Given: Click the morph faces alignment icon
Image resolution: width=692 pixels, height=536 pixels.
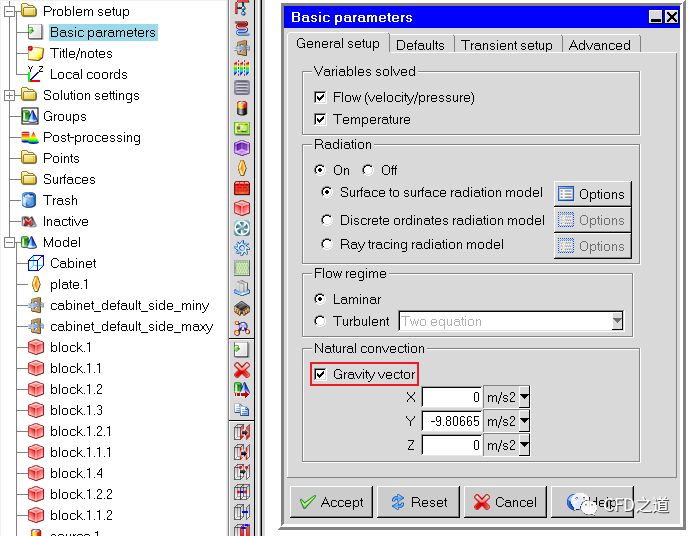Looking at the screenshot, I should point(242,431).
